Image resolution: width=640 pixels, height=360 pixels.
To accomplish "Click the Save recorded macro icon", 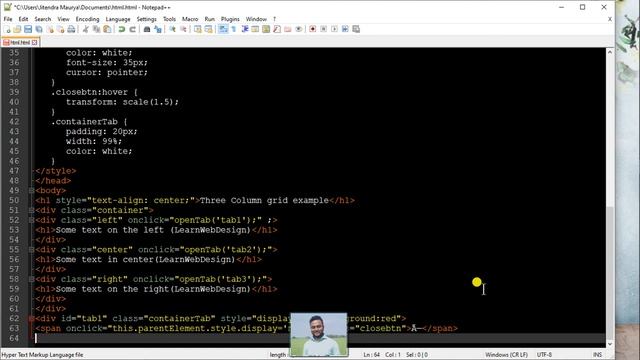I will pos(356,29).
